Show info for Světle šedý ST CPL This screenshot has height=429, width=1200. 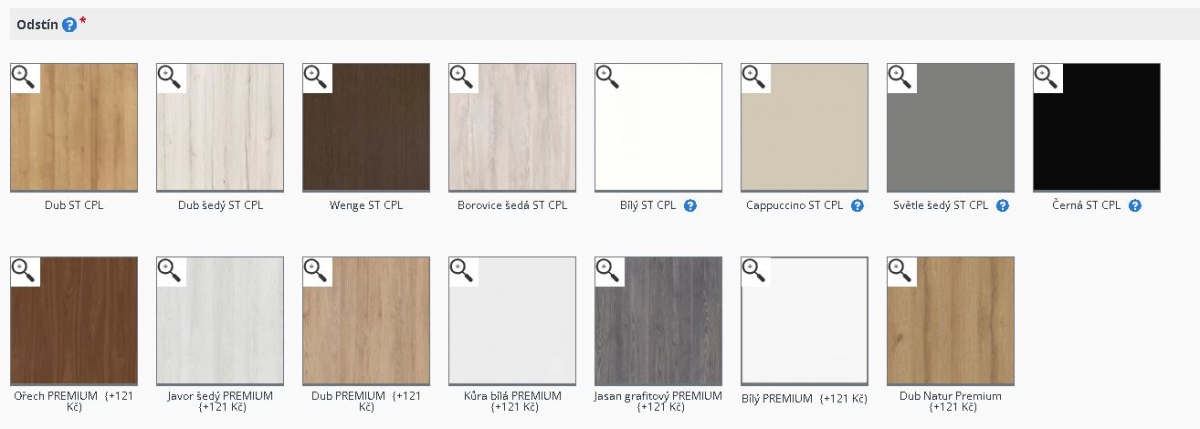1002,205
